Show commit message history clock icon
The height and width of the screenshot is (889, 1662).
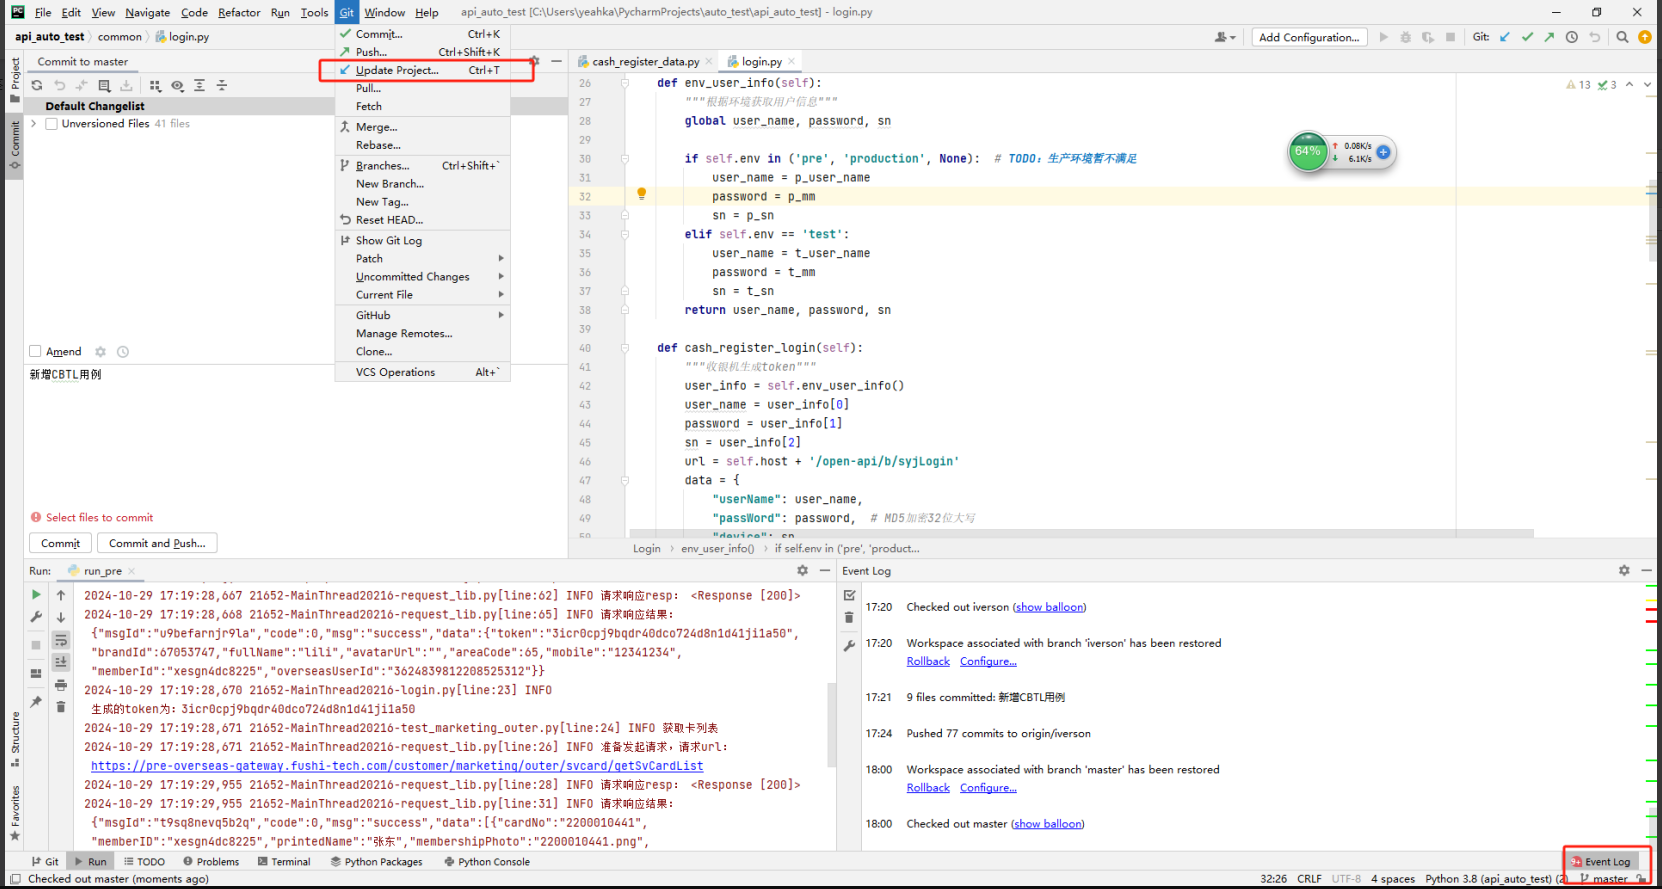click(123, 352)
